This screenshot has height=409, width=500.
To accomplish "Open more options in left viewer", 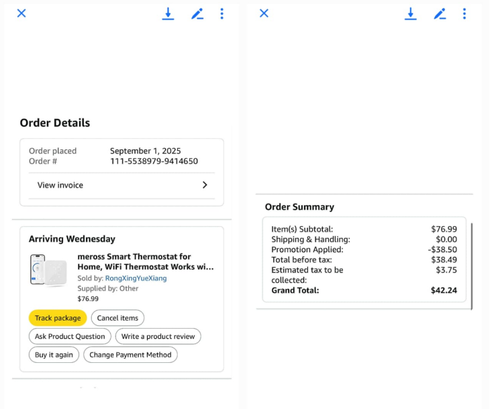I will coord(222,14).
